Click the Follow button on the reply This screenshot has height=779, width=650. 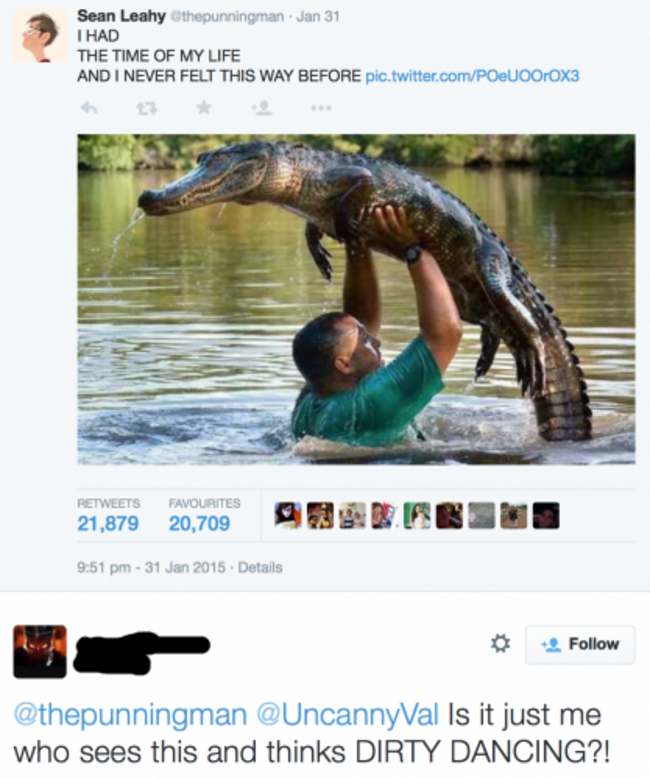pyautogui.click(x=580, y=644)
